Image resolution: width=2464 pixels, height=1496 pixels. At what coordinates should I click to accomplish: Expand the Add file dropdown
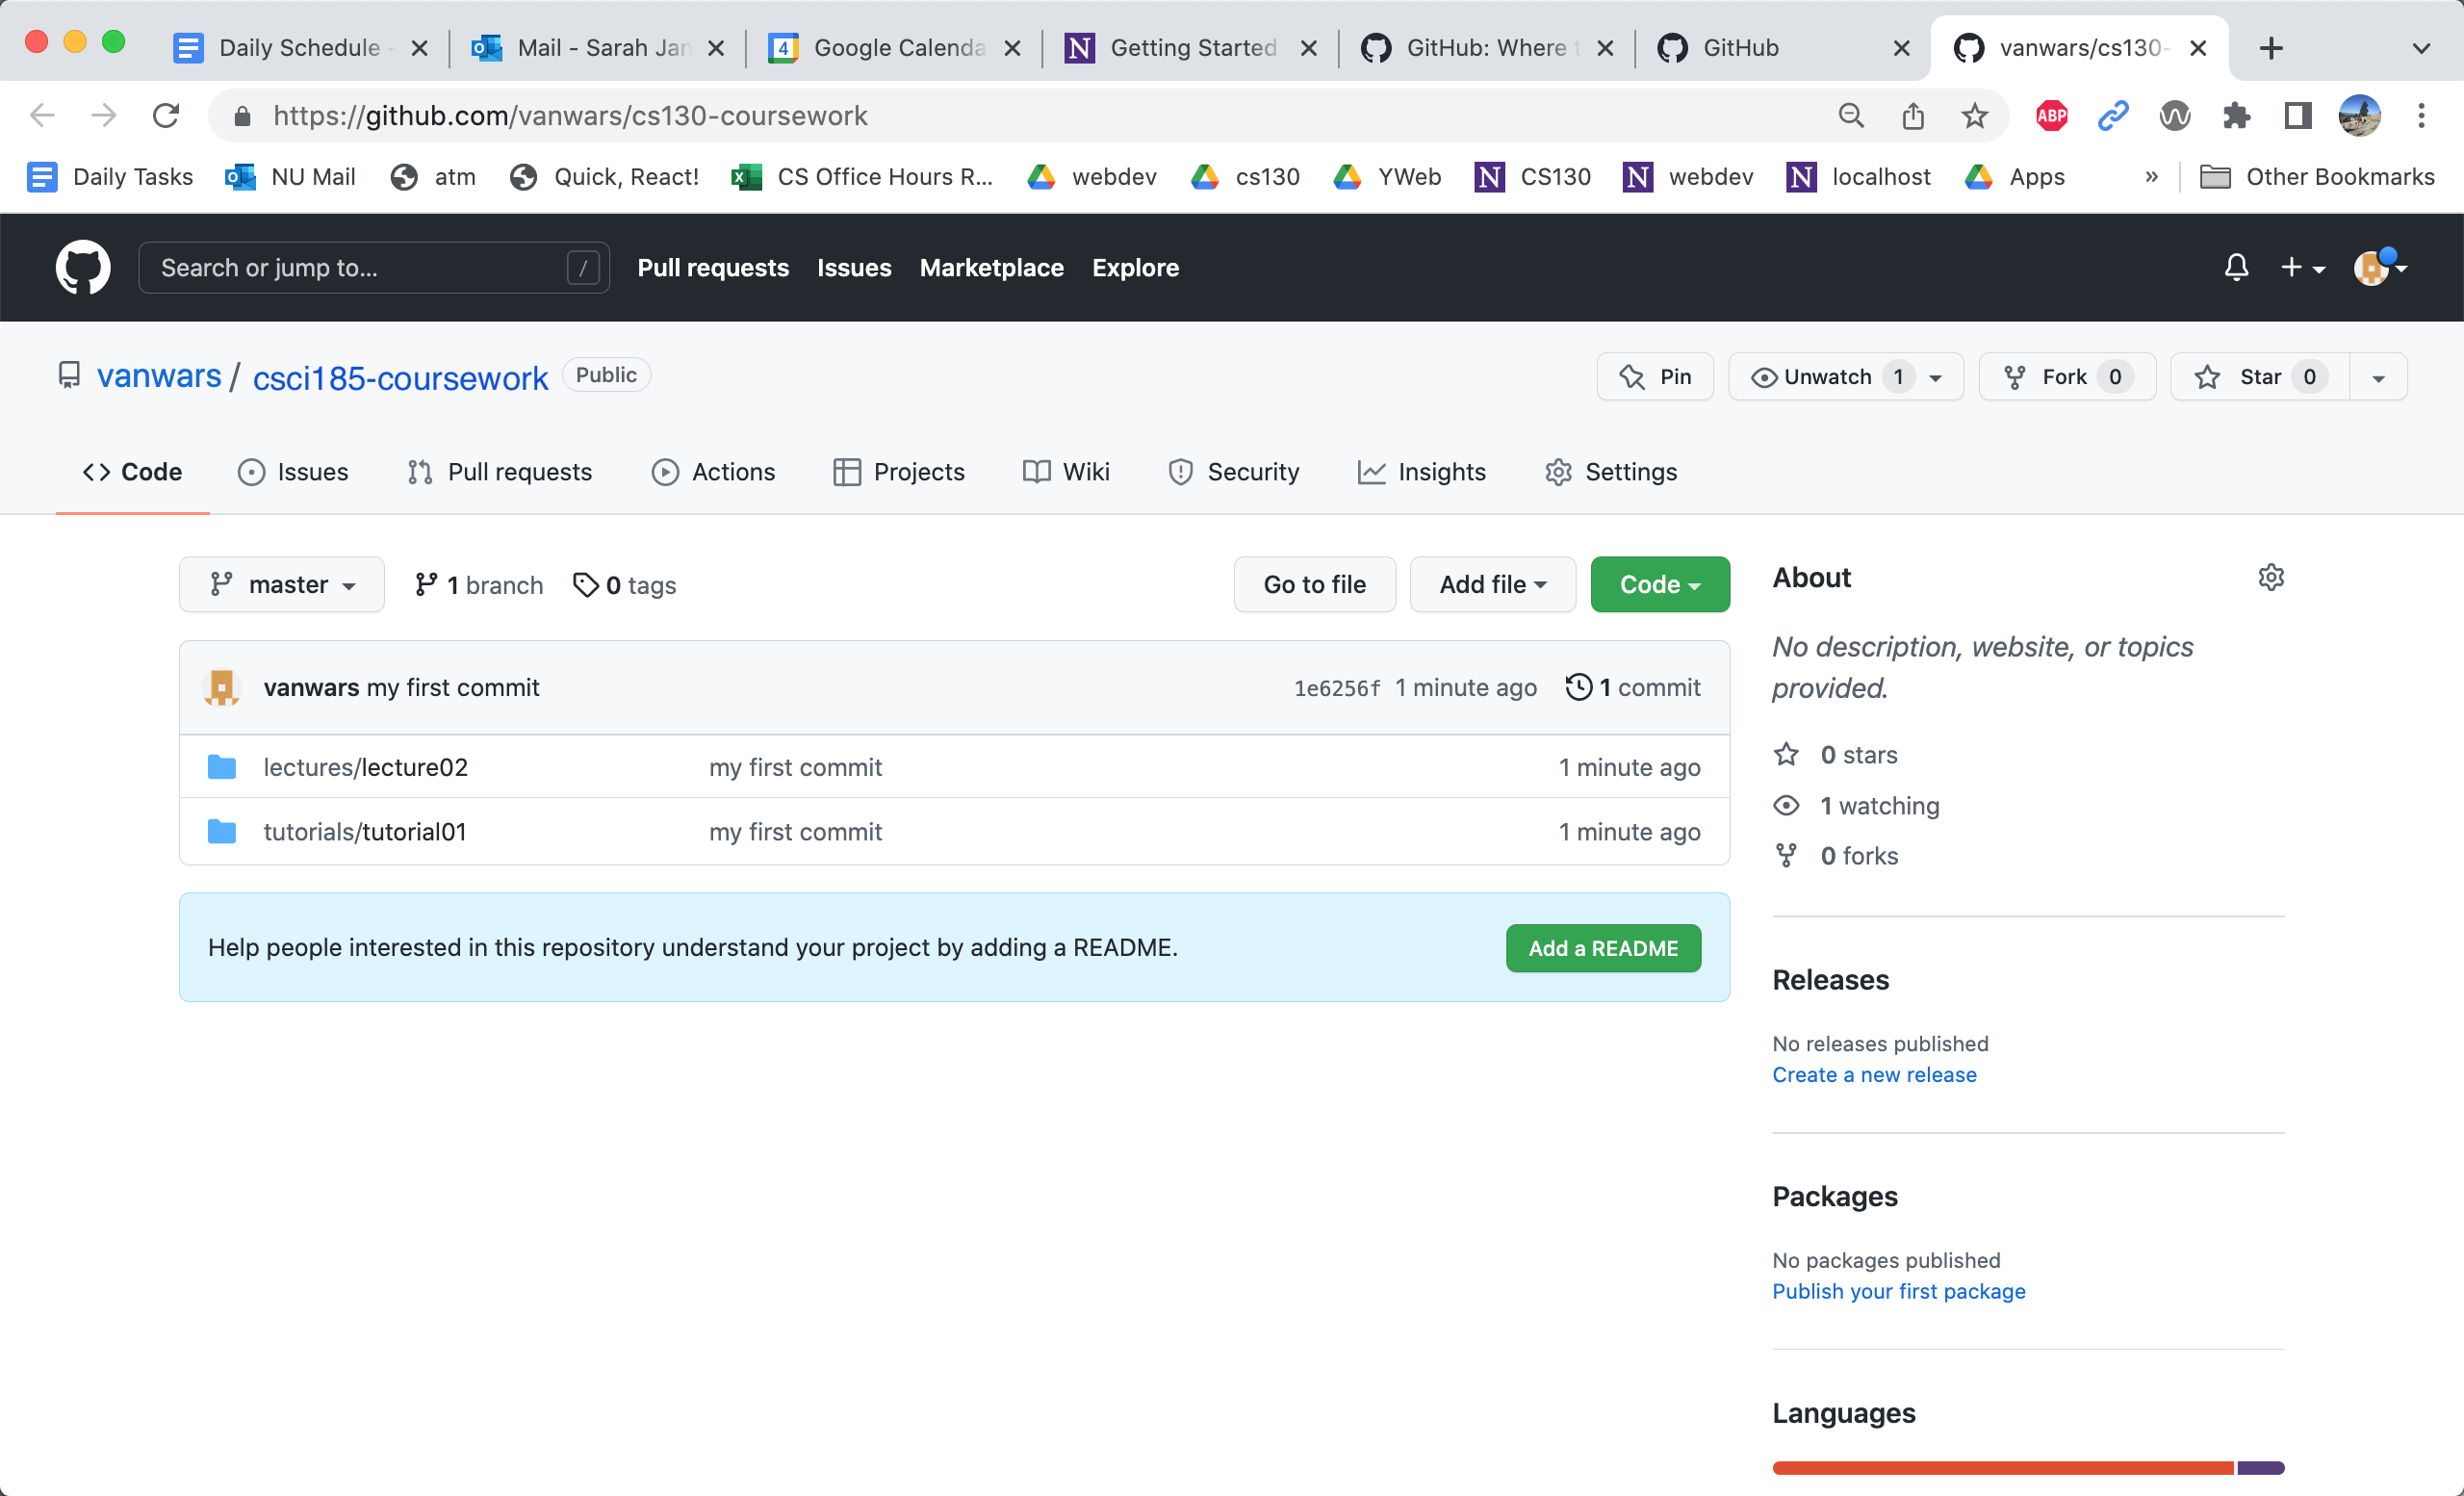pos(1491,584)
